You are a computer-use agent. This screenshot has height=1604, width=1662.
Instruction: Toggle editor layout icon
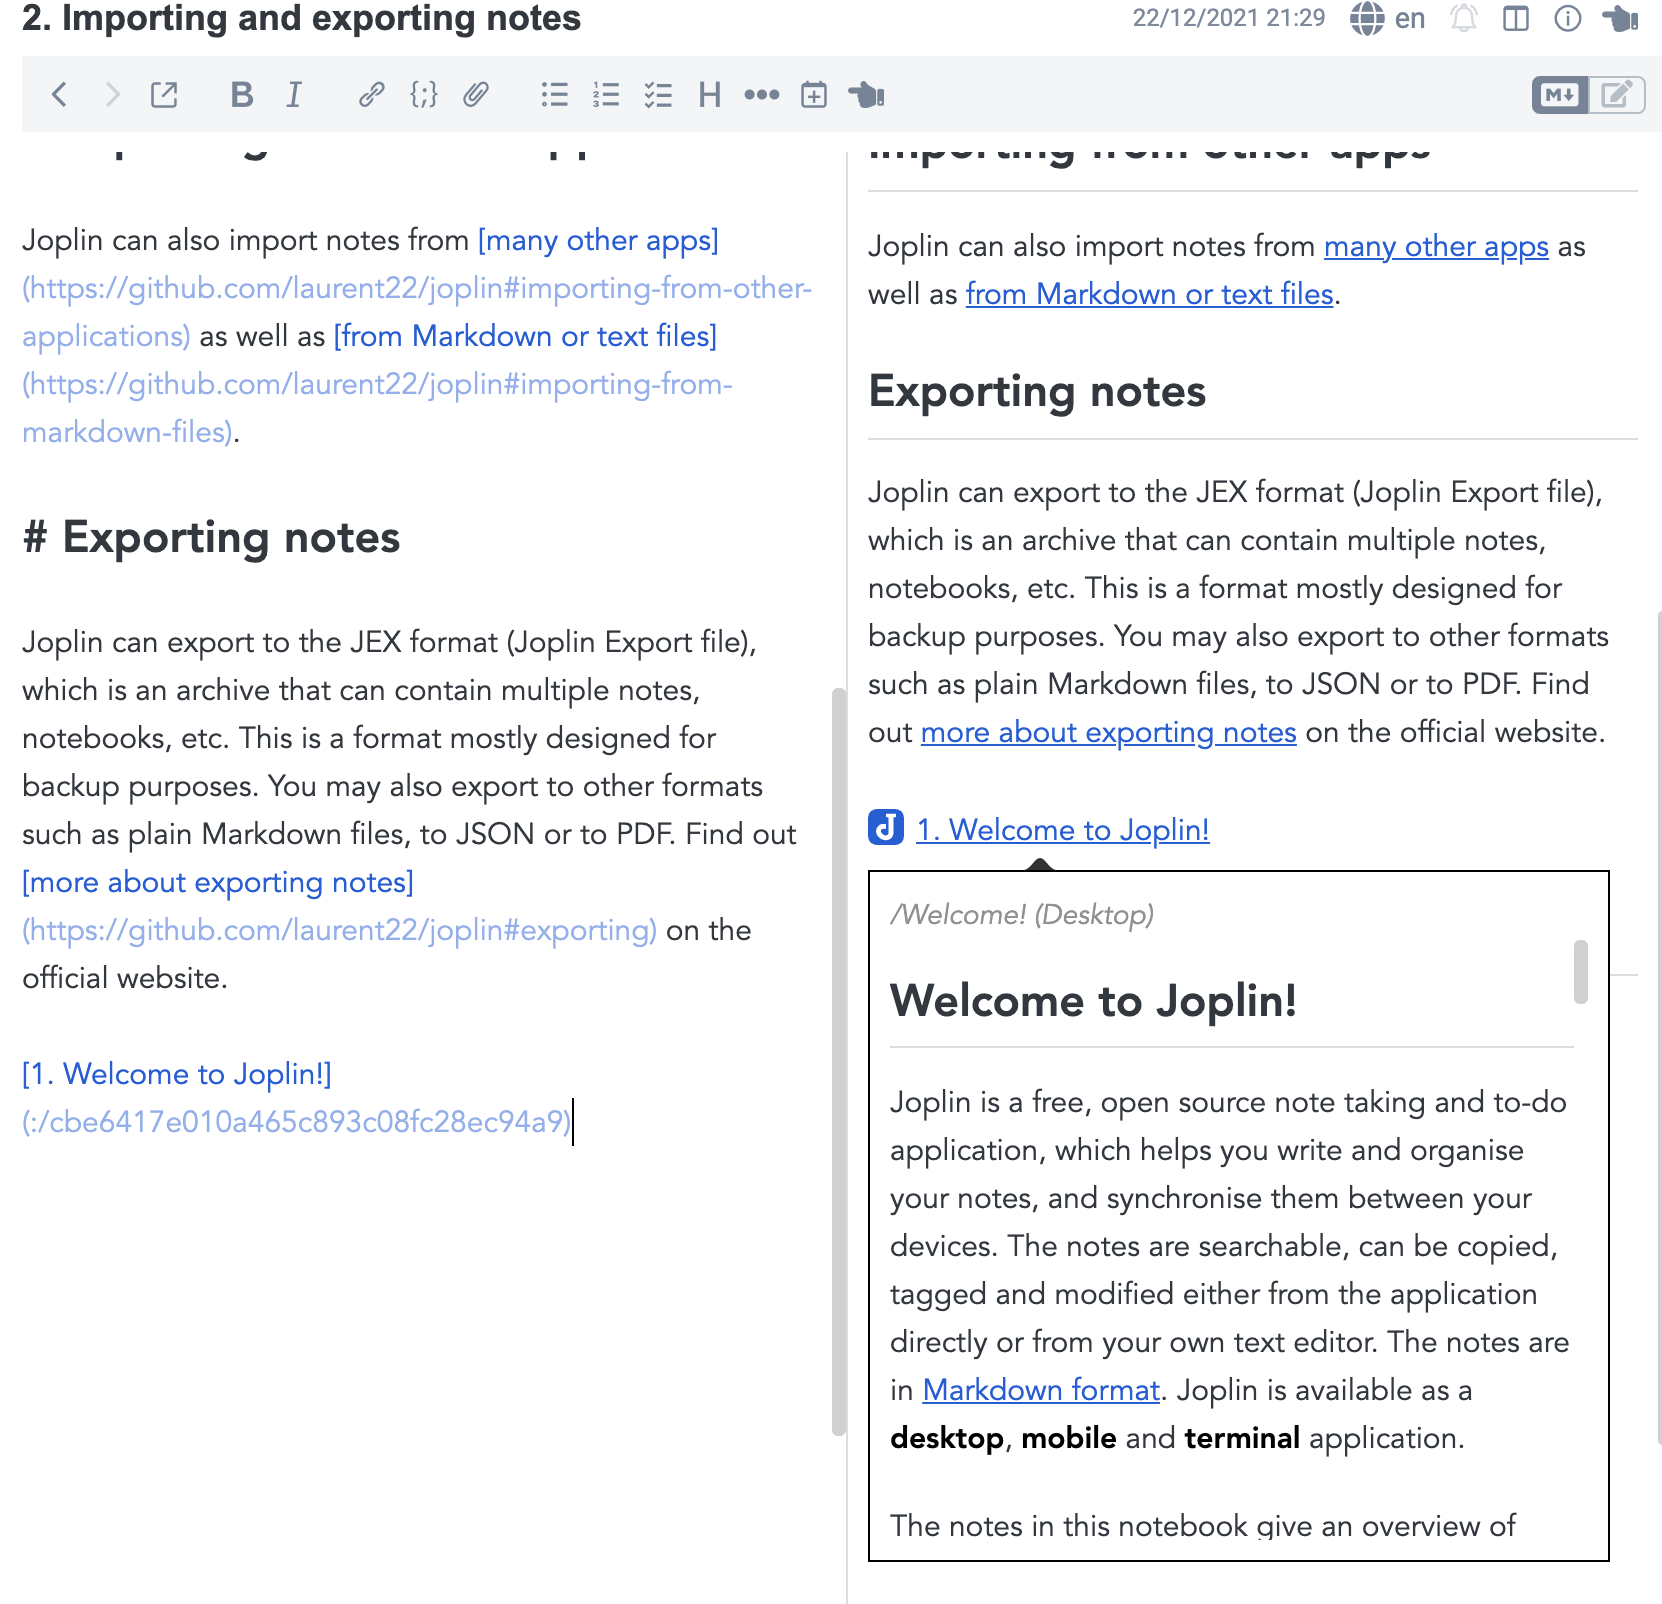pos(1516,18)
